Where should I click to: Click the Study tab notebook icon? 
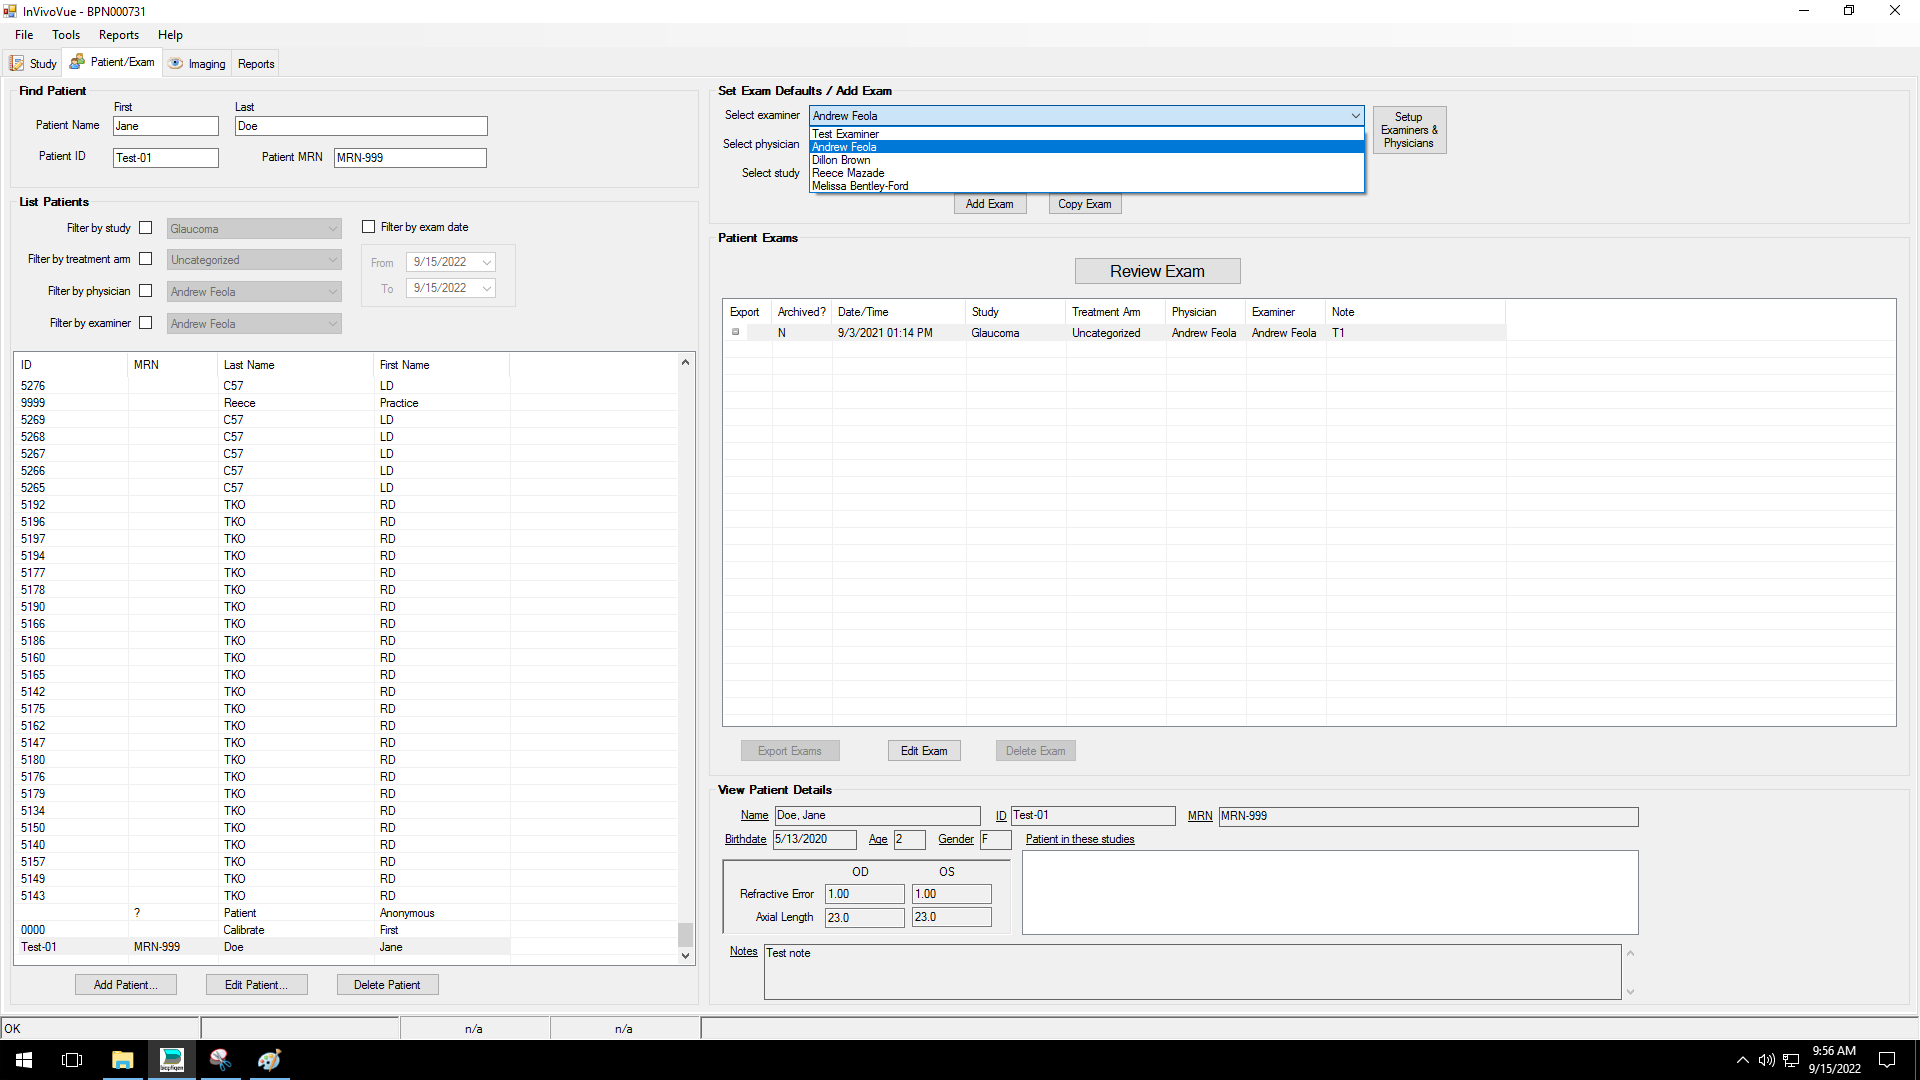17,64
